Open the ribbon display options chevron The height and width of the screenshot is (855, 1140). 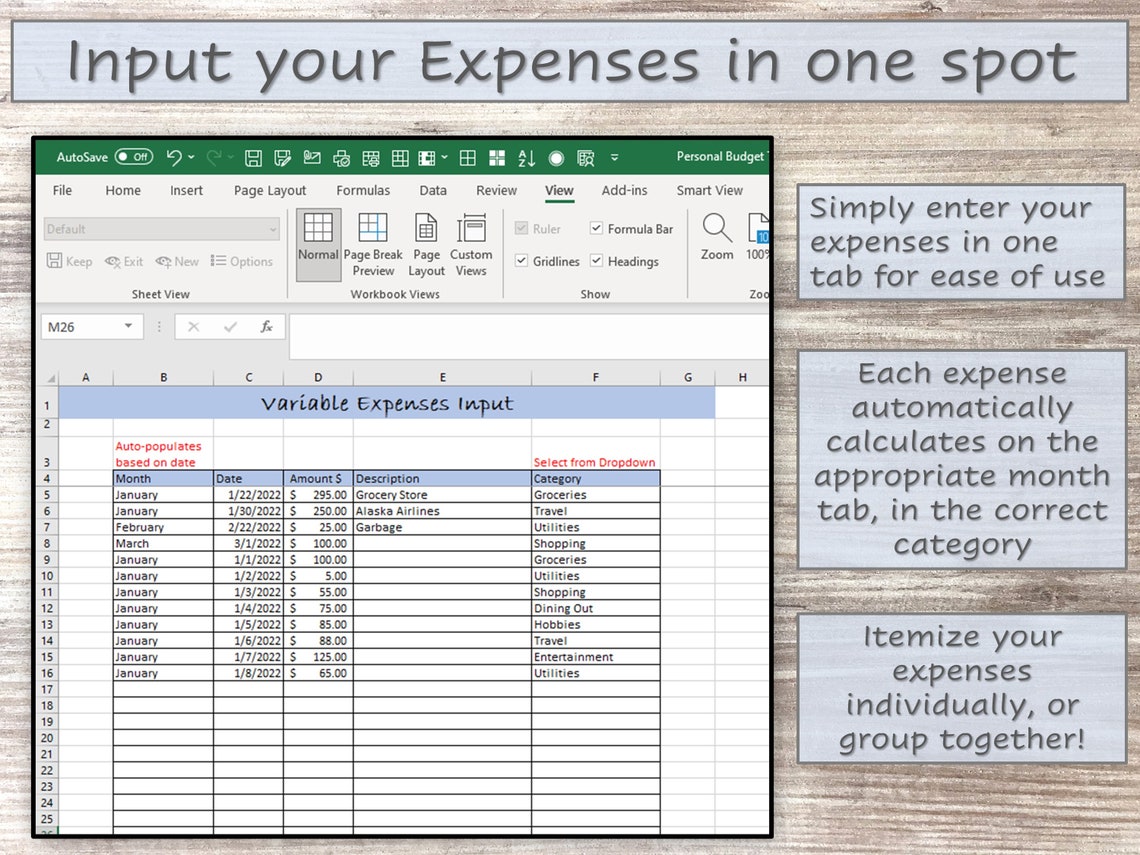(x=614, y=158)
